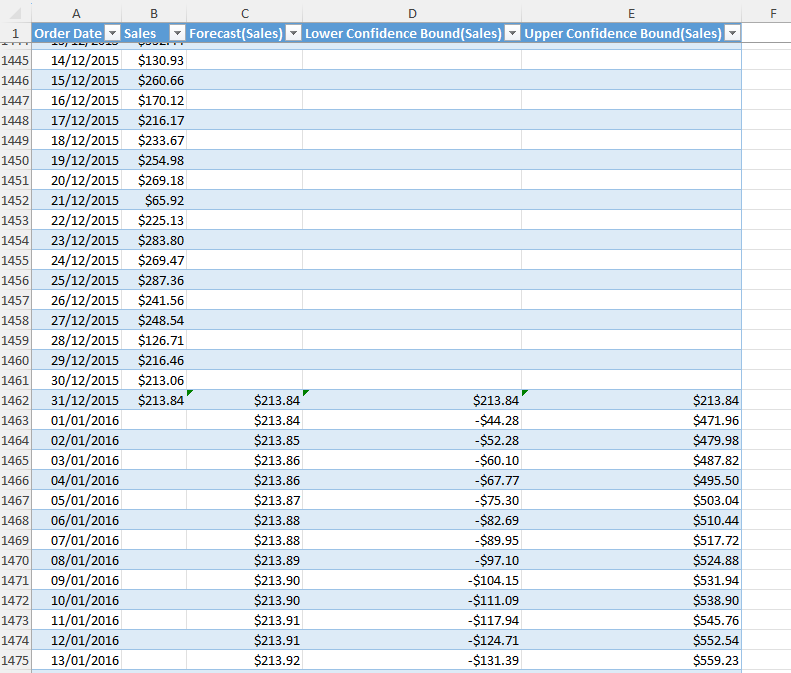Click the upper bound cell showing $471.96
Screen dimensions: 791x673
coord(631,420)
